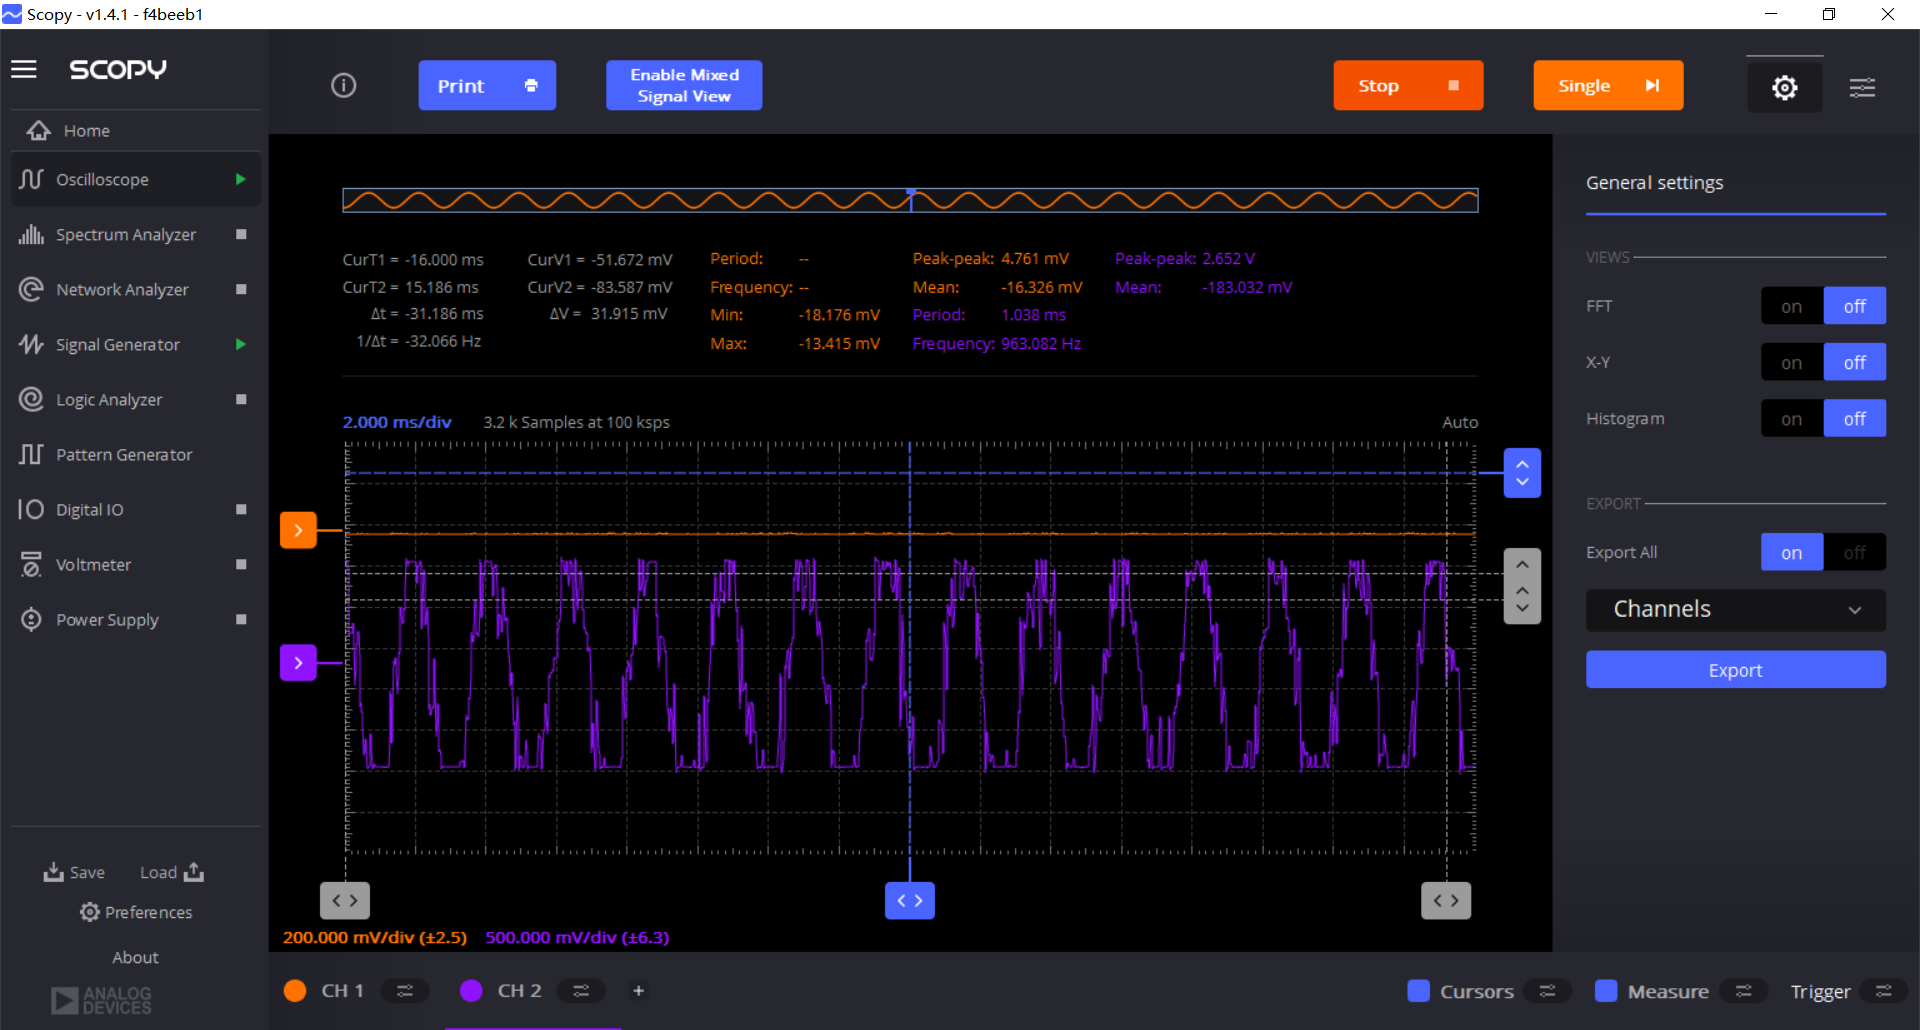Image resolution: width=1920 pixels, height=1030 pixels.
Task: Click the 2.000 ms/div time base label
Action: pos(397,422)
